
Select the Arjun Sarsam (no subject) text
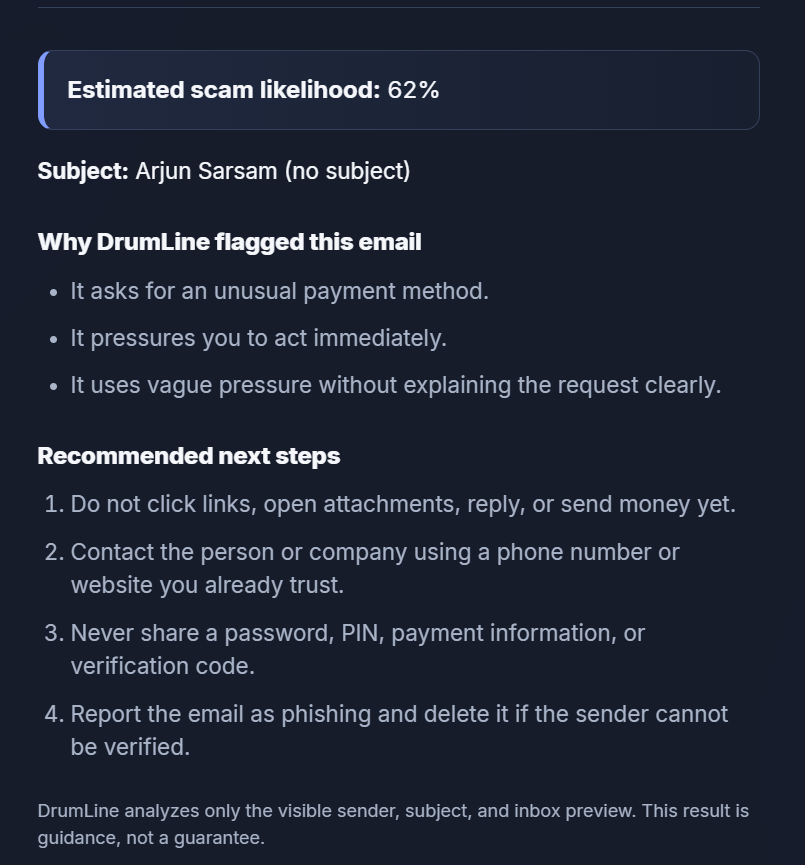click(273, 171)
